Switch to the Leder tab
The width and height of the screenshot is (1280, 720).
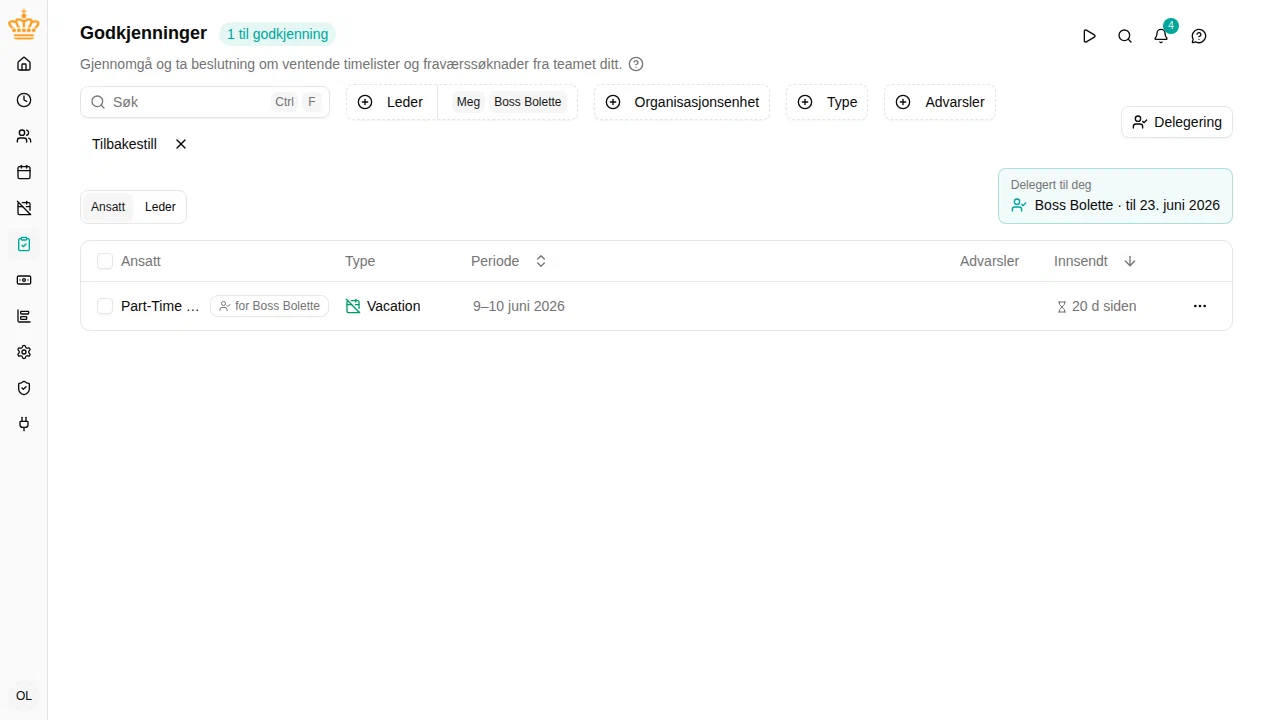(x=160, y=207)
